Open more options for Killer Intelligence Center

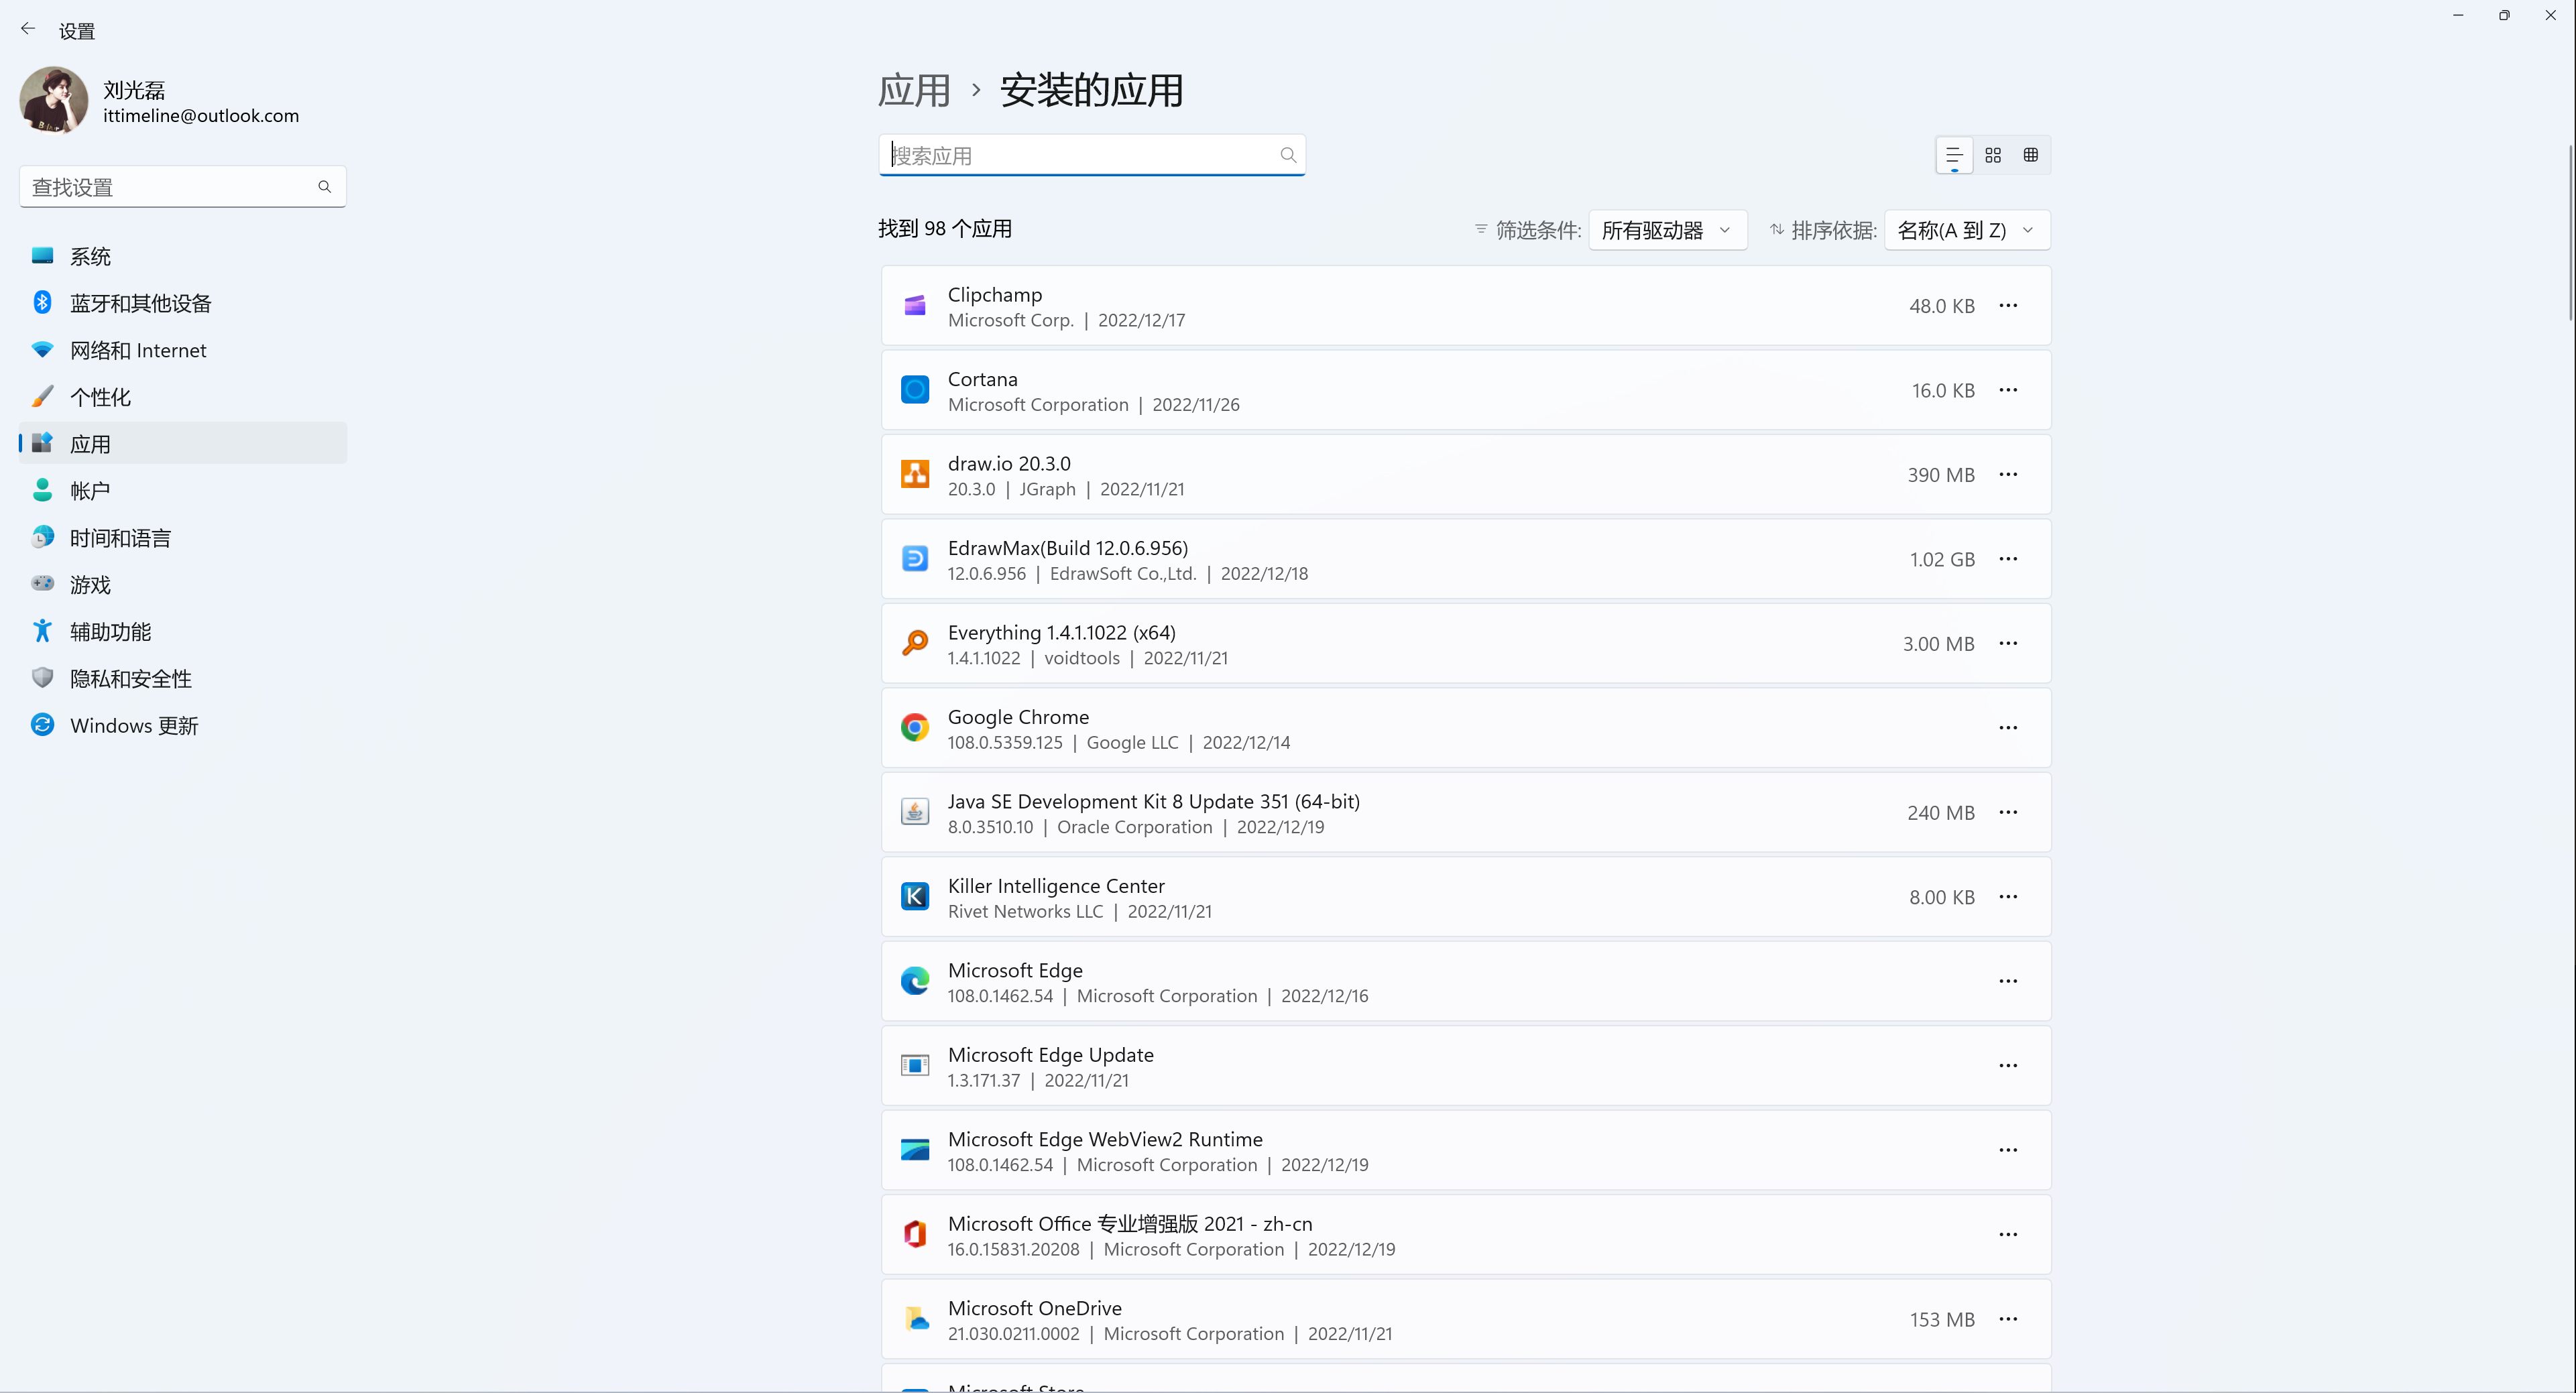(2008, 897)
